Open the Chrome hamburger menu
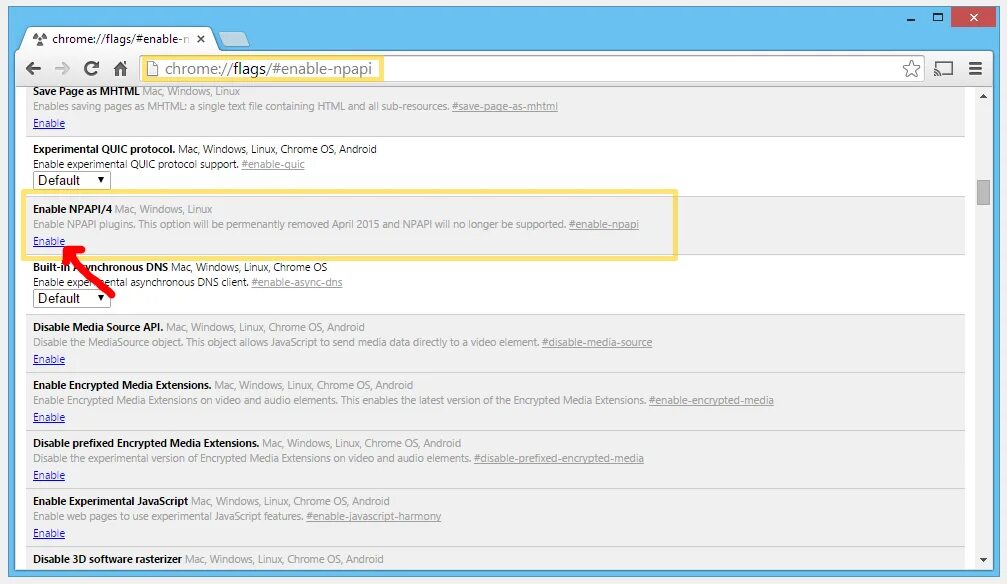 [975, 68]
